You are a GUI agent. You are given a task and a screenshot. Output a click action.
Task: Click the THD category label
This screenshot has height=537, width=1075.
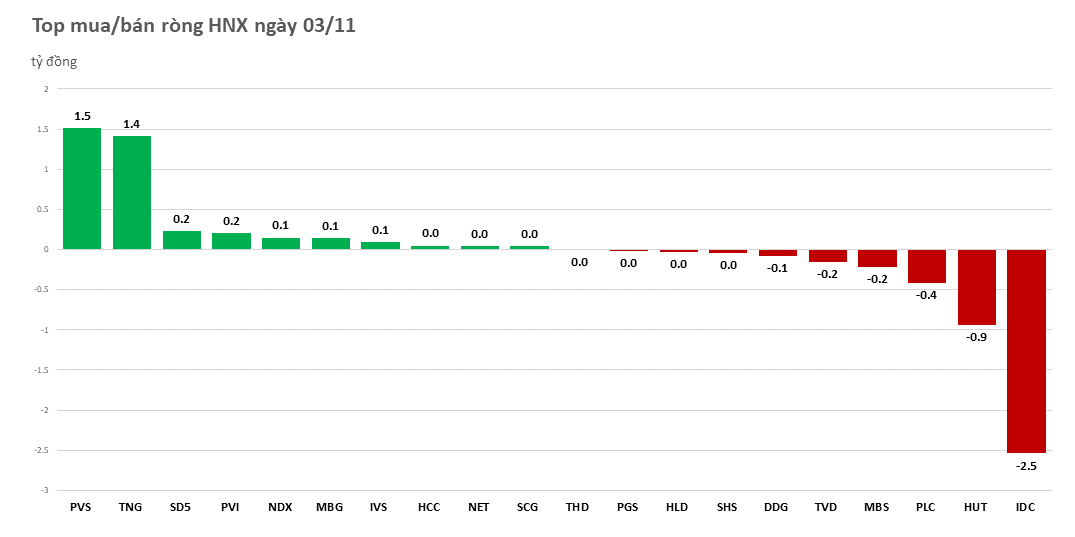click(x=578, y=507)
